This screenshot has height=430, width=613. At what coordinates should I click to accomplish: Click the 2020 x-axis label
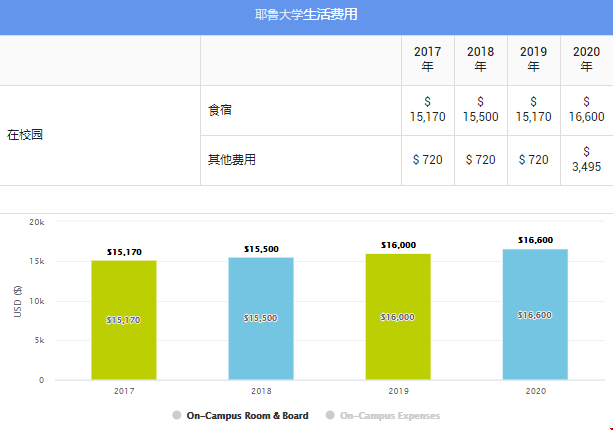pyautogui.click(x=536, y=391)
